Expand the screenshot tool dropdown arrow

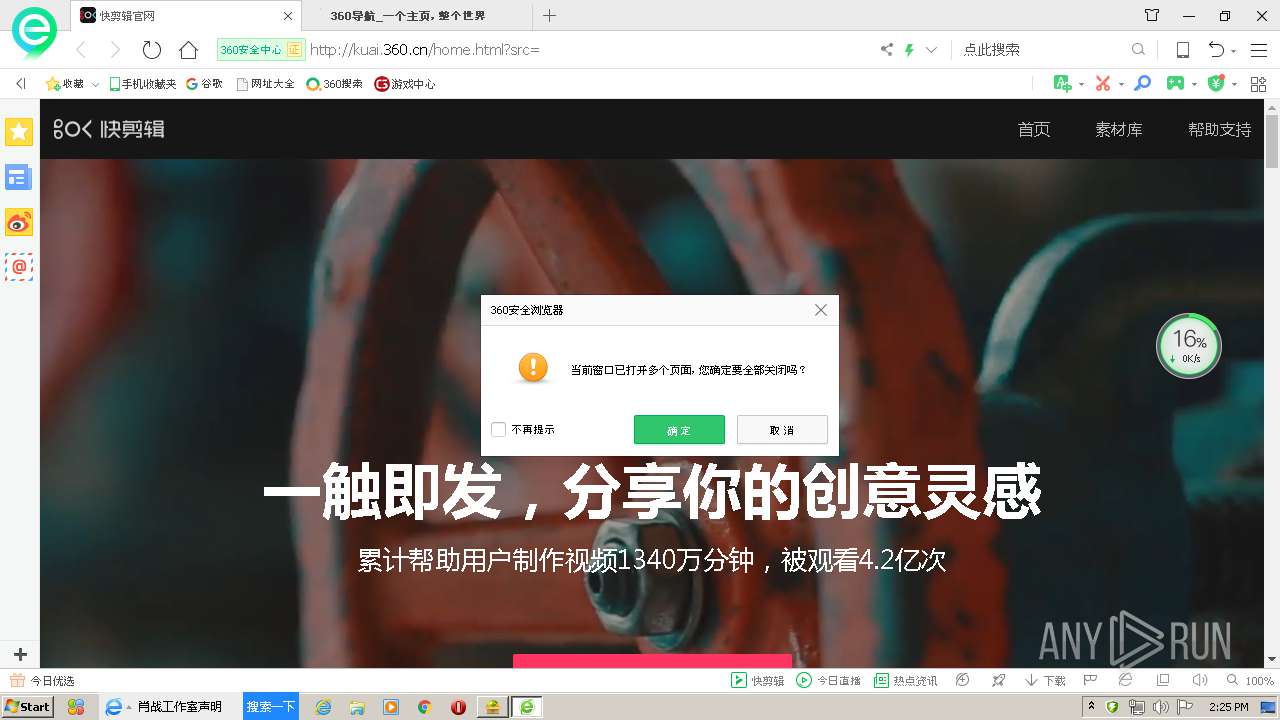click(1121, 85)
